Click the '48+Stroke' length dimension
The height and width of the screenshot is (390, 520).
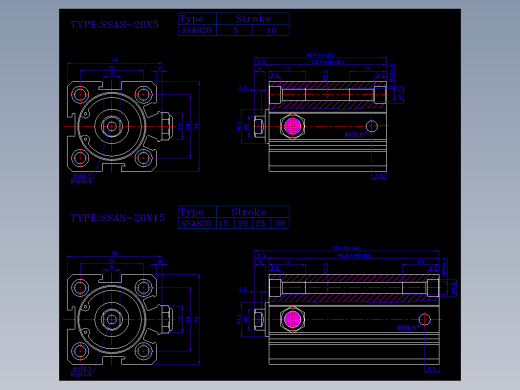[320, 55]
